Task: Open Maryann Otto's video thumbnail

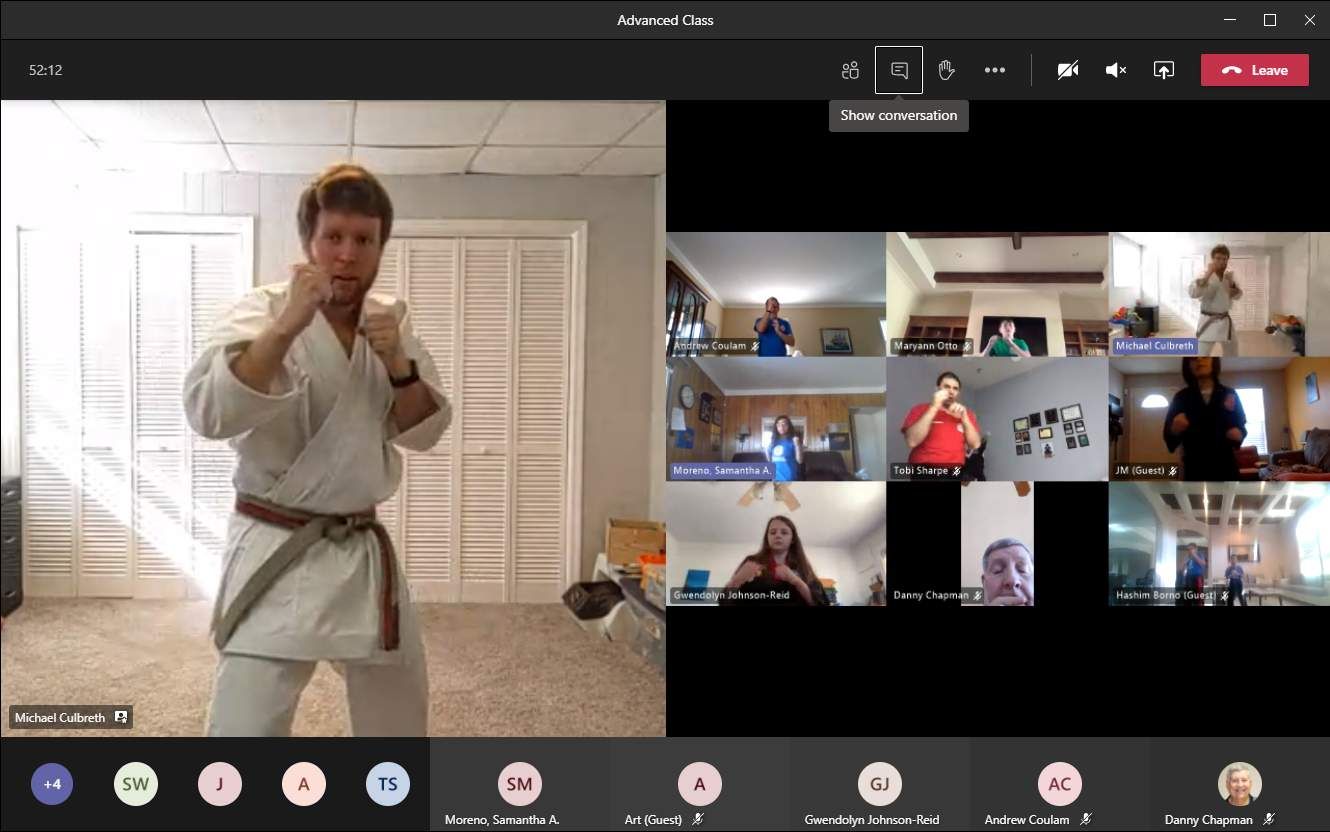Action: coord(996,294)
